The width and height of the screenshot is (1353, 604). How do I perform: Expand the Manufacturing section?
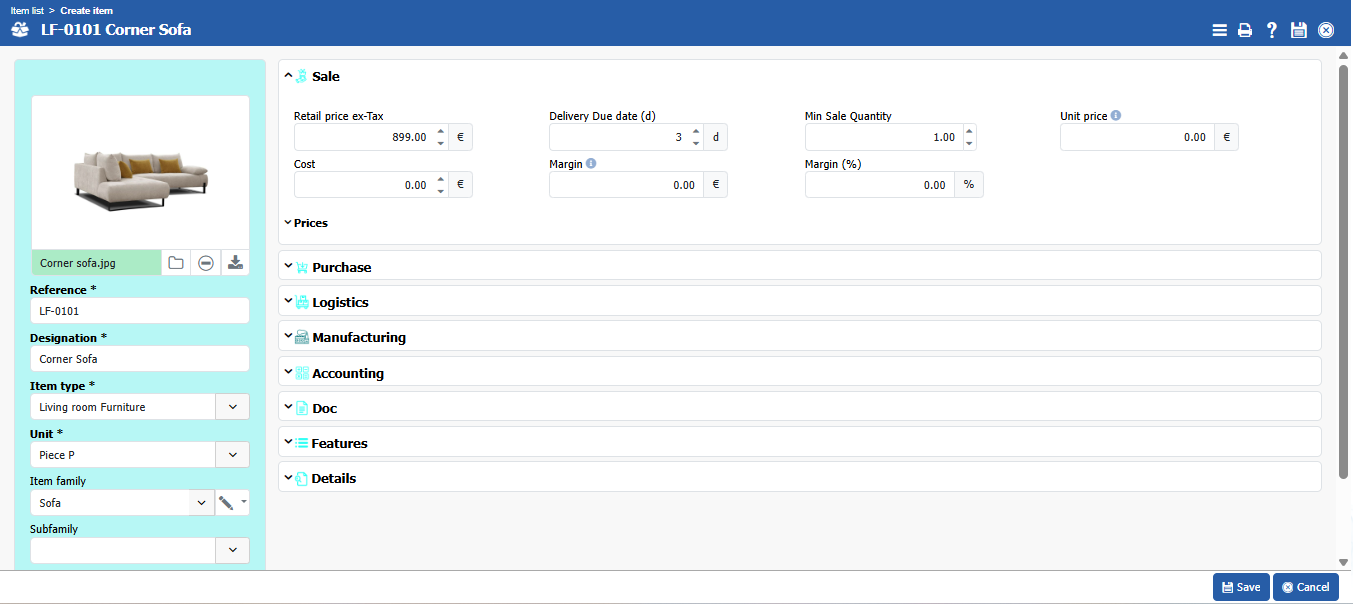[x=358, y=338]
